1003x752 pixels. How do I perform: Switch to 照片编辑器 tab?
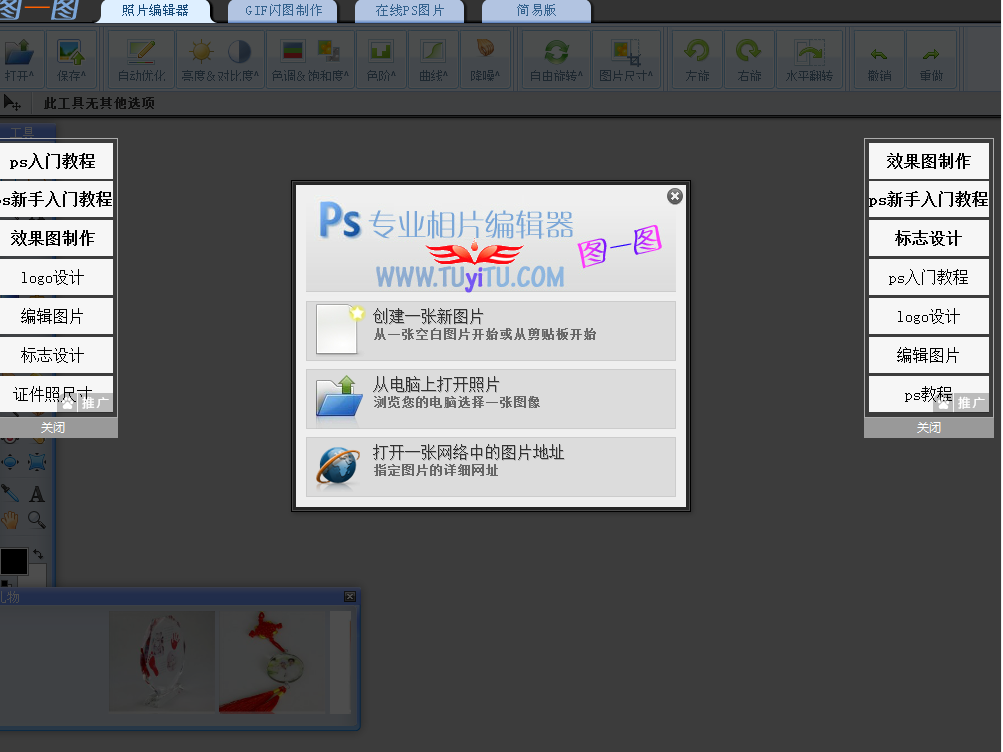click(x=155, y=11)
